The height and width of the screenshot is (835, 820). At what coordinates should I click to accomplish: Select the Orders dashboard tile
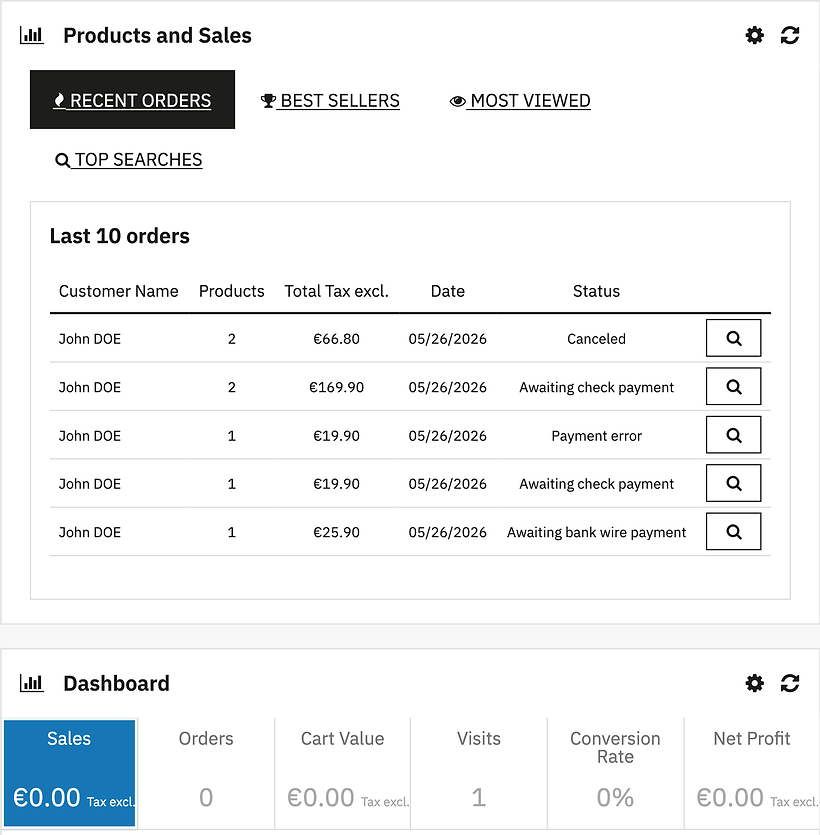click(x=206, y=773)
